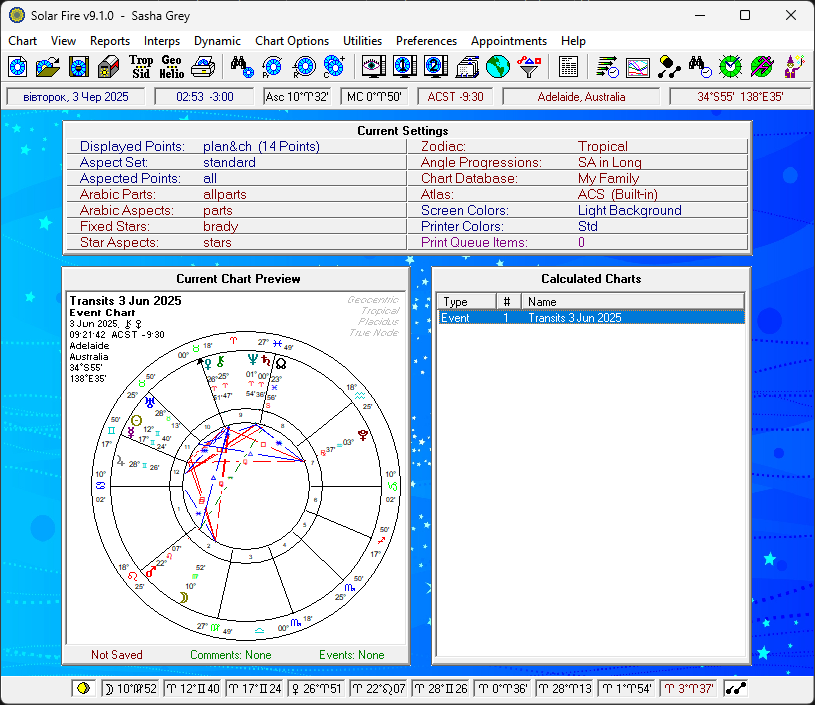
Task: Click the combined chart wheel icon (C)
Action: point(334,67)
